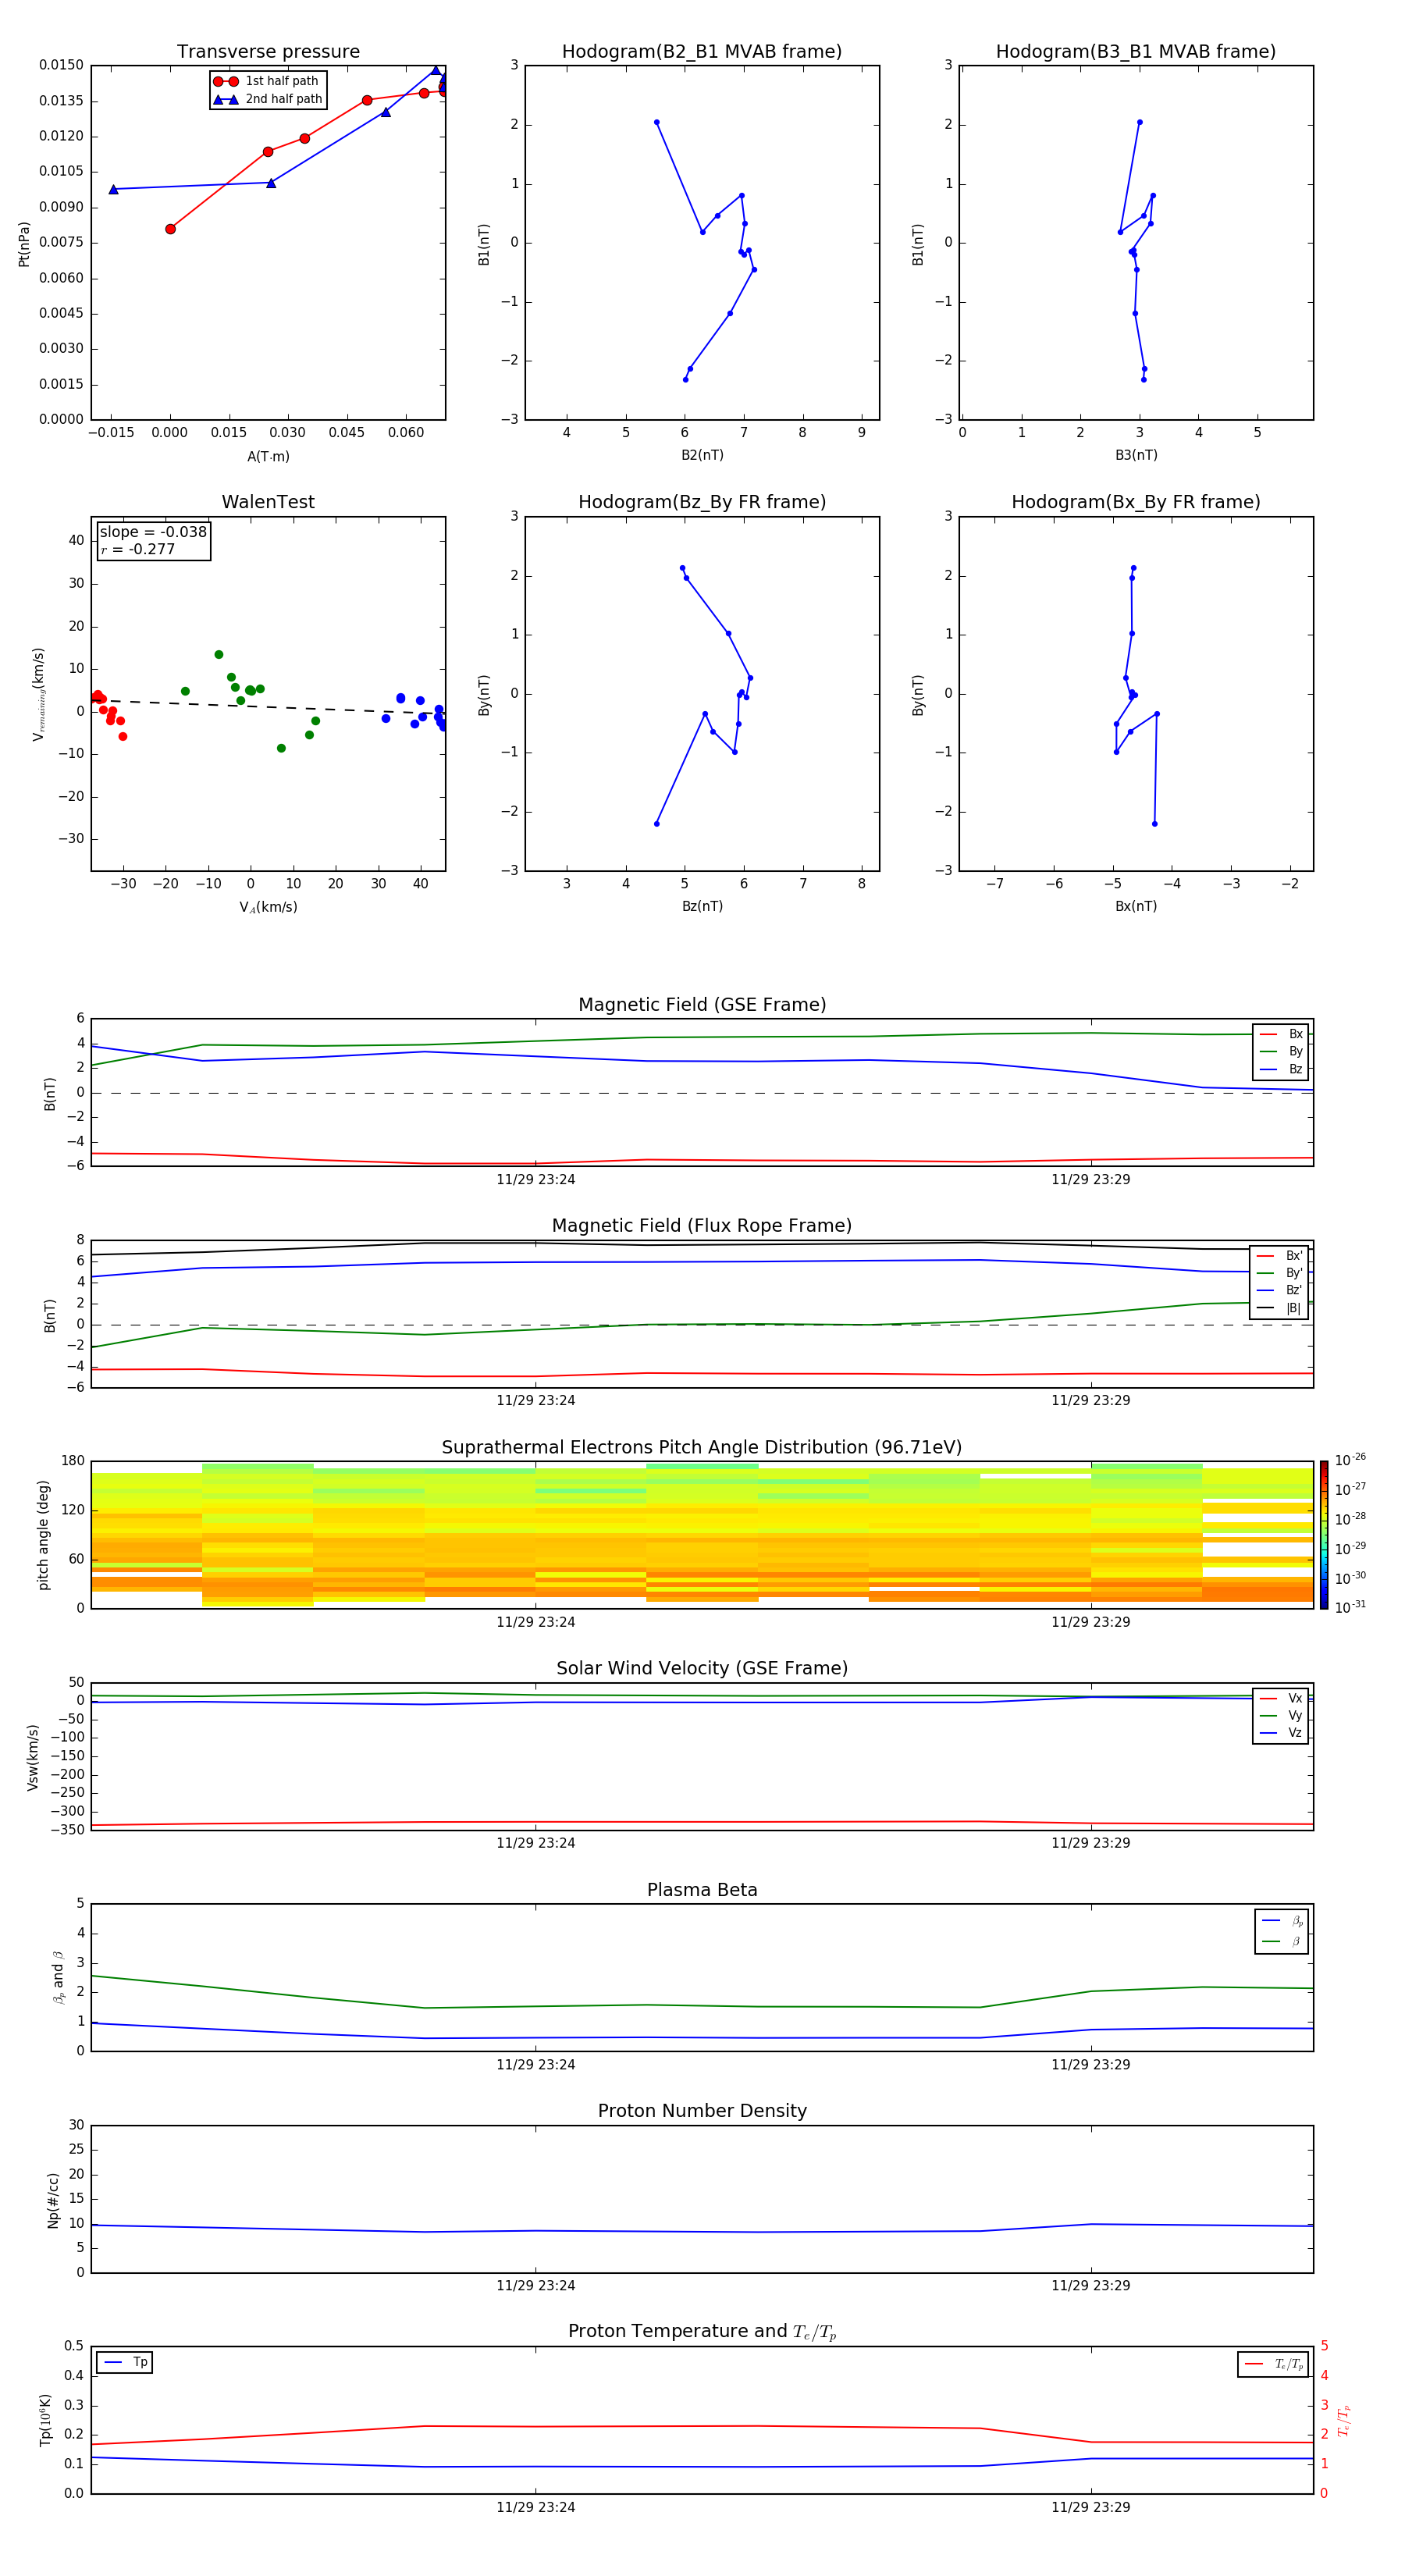Click the "Hodogram(B2_B1 MVAB frame)" title

702,51
